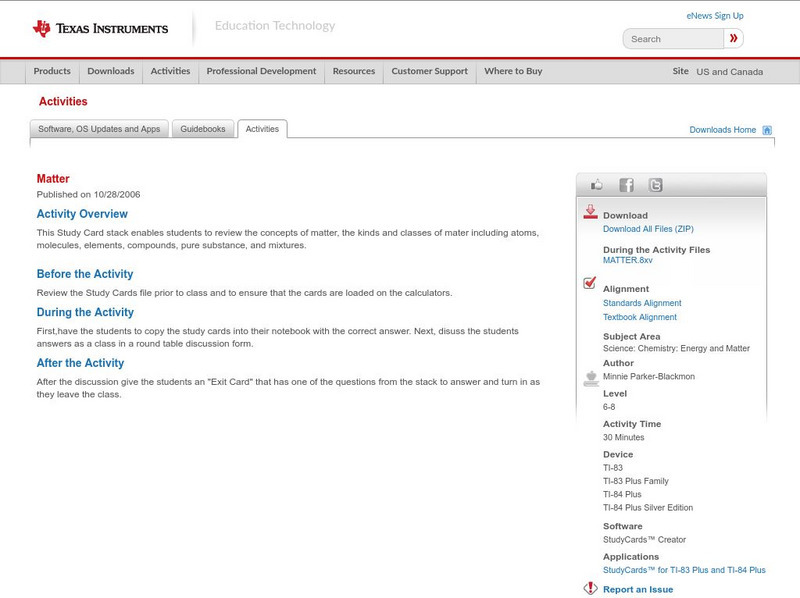Open the Textbook Alignment link
The width and height of the screenshot is (800, 598).
click(639, 317)
